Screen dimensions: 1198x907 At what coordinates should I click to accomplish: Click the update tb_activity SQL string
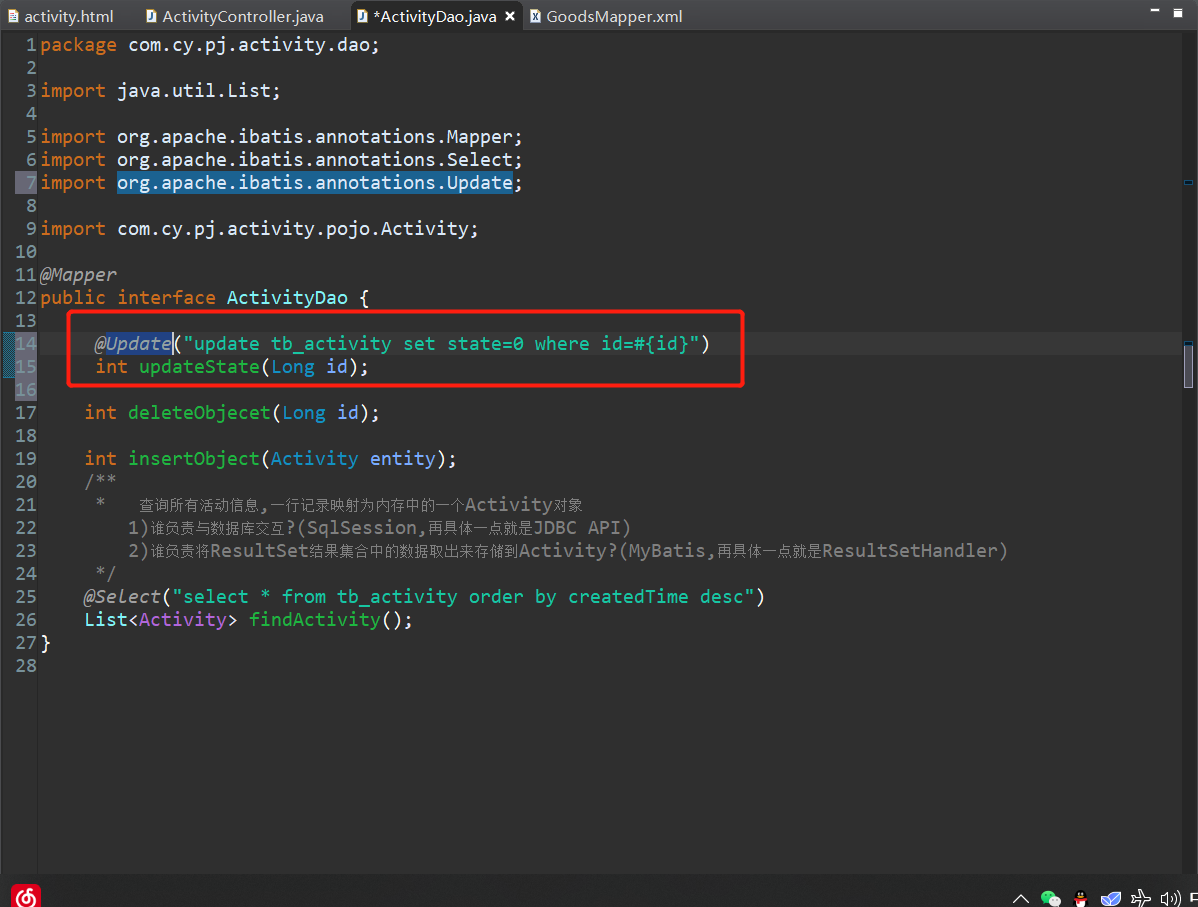(442, 343)
